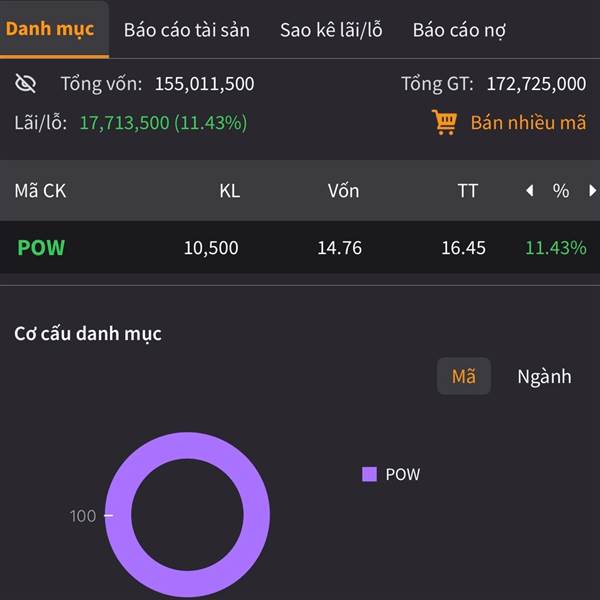
Task: Sort by the Mã CK column header
Action: 40,191
